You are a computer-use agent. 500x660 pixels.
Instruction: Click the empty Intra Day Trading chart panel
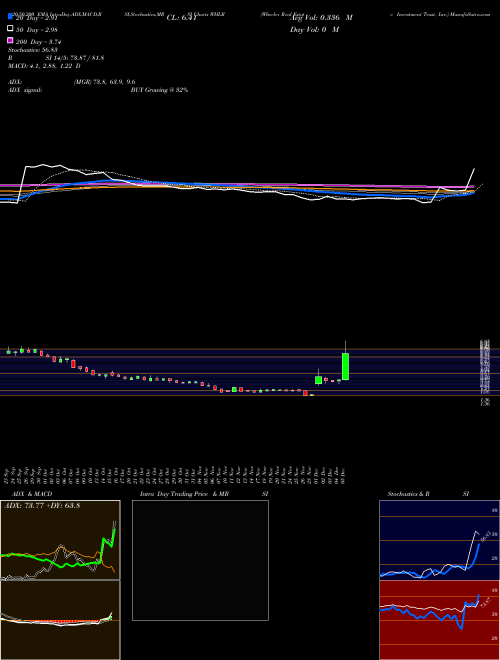[200, 560]
